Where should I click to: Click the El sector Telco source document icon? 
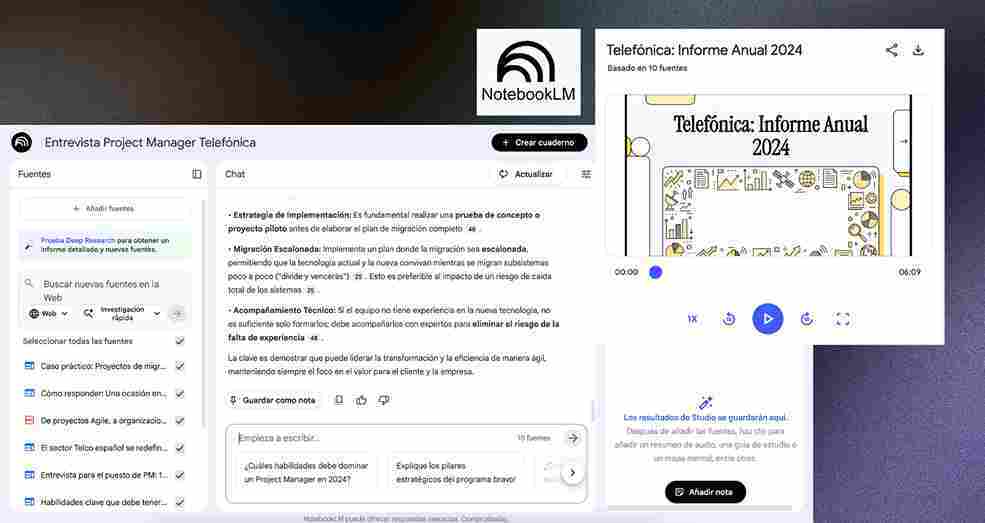tap(30, 448)
